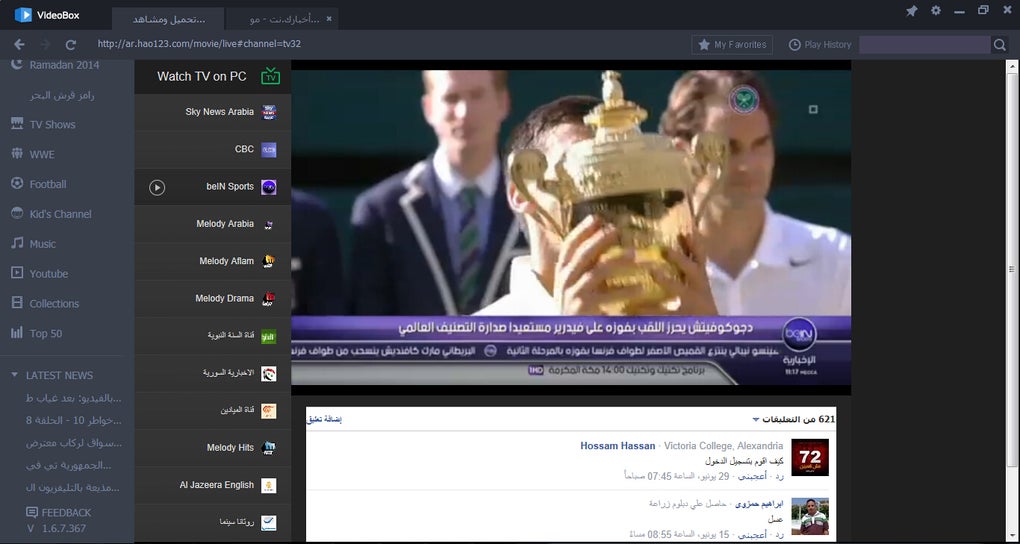Open رامز قرش البحر sidebar entry

pyautogui.click(x=62, y=95)
